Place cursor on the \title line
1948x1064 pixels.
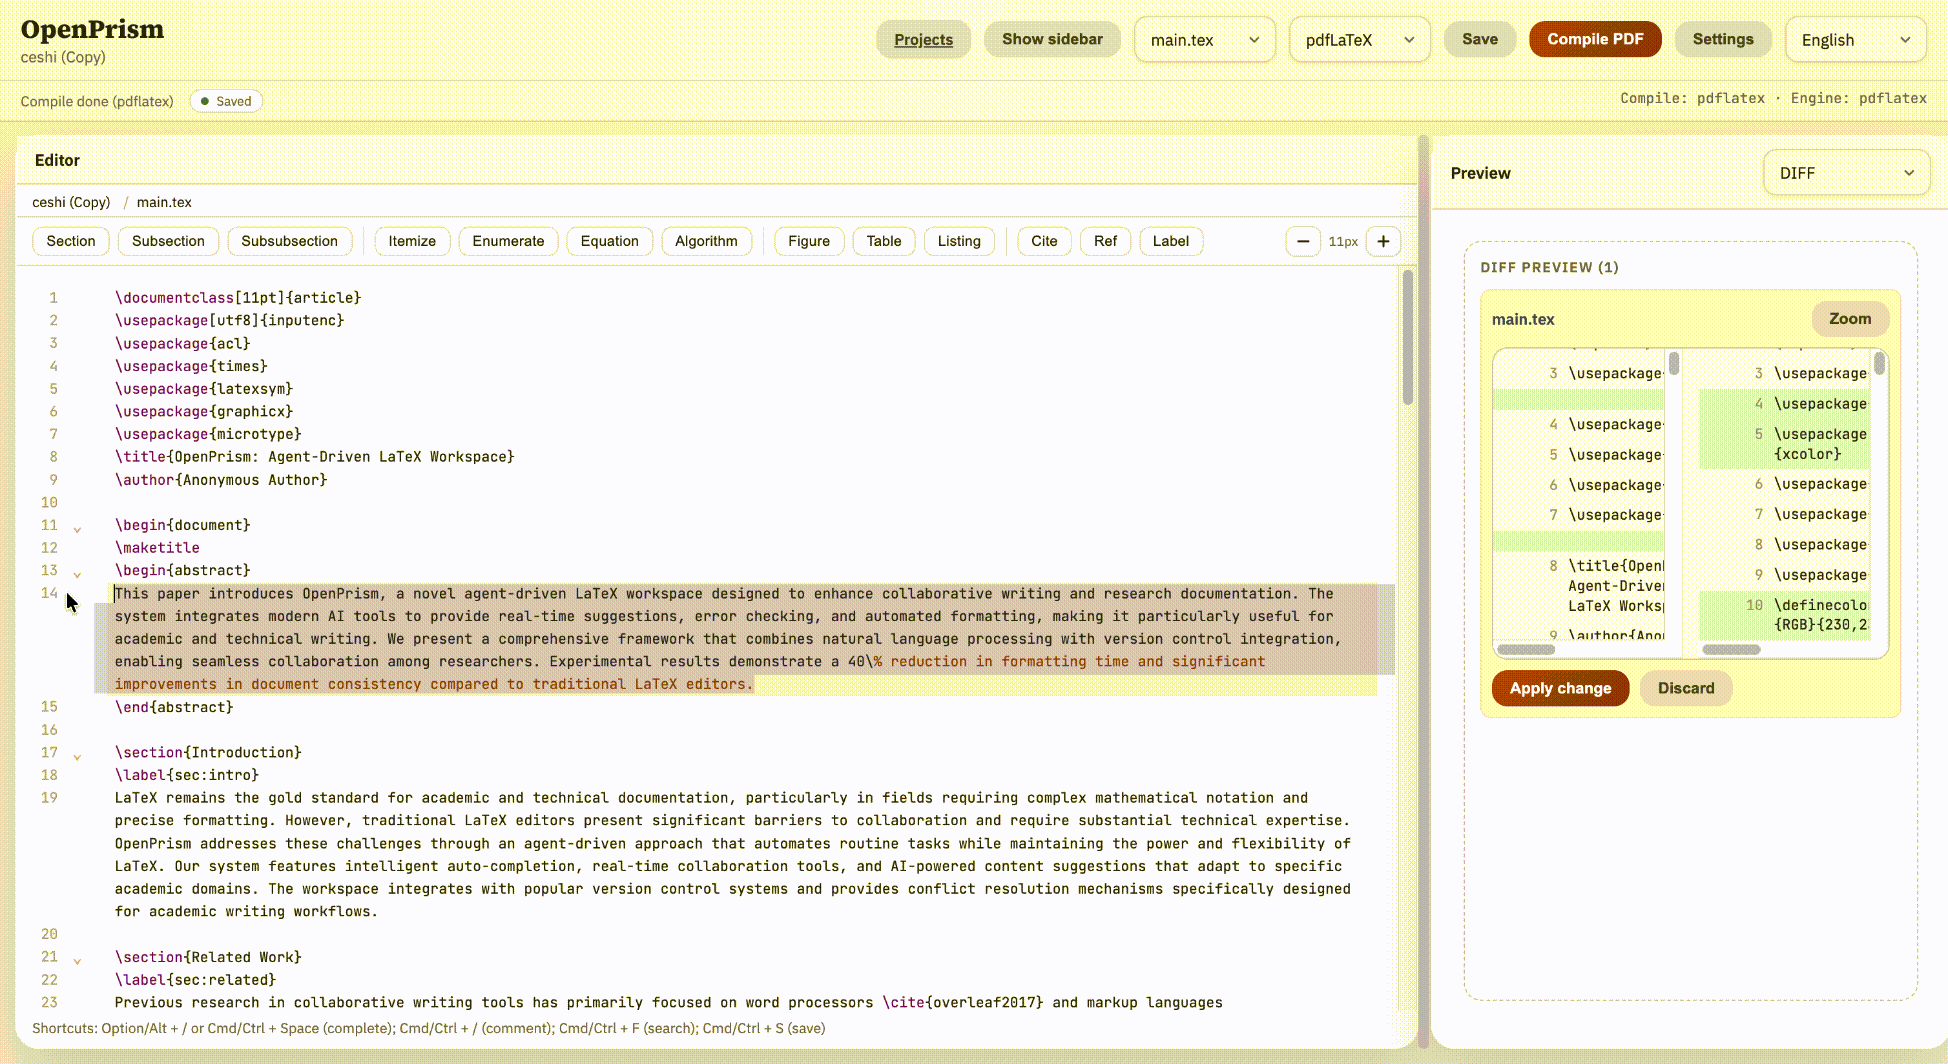[x=314, y=457]
